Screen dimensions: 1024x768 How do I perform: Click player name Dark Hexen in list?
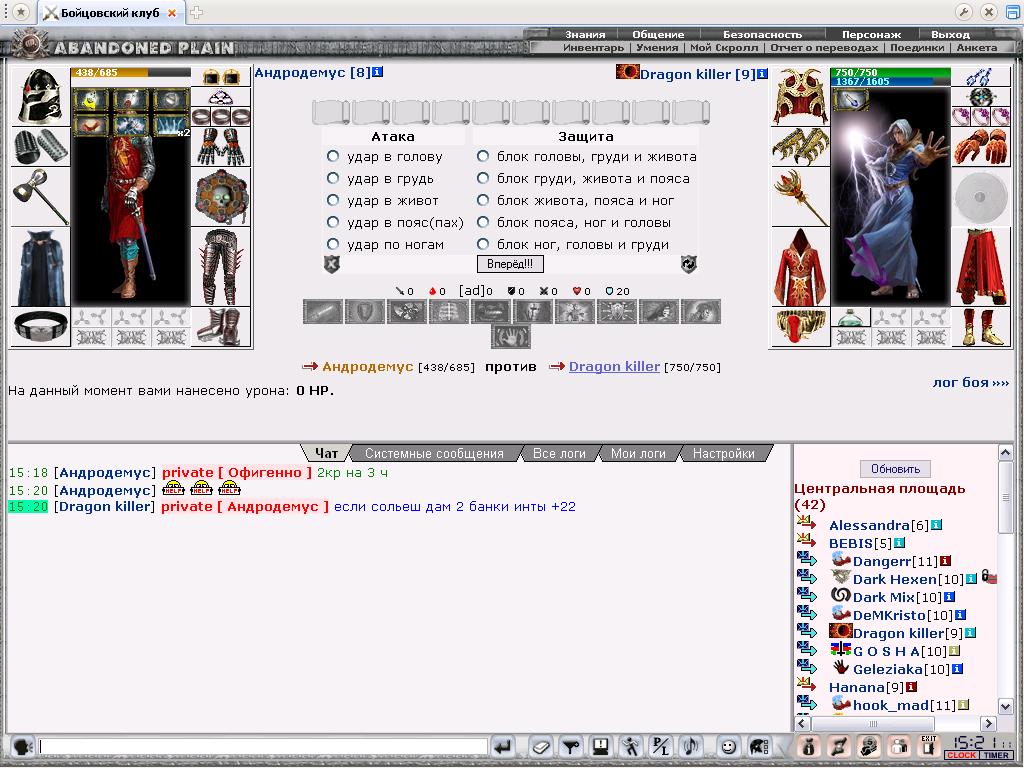[x=895, y=579]
